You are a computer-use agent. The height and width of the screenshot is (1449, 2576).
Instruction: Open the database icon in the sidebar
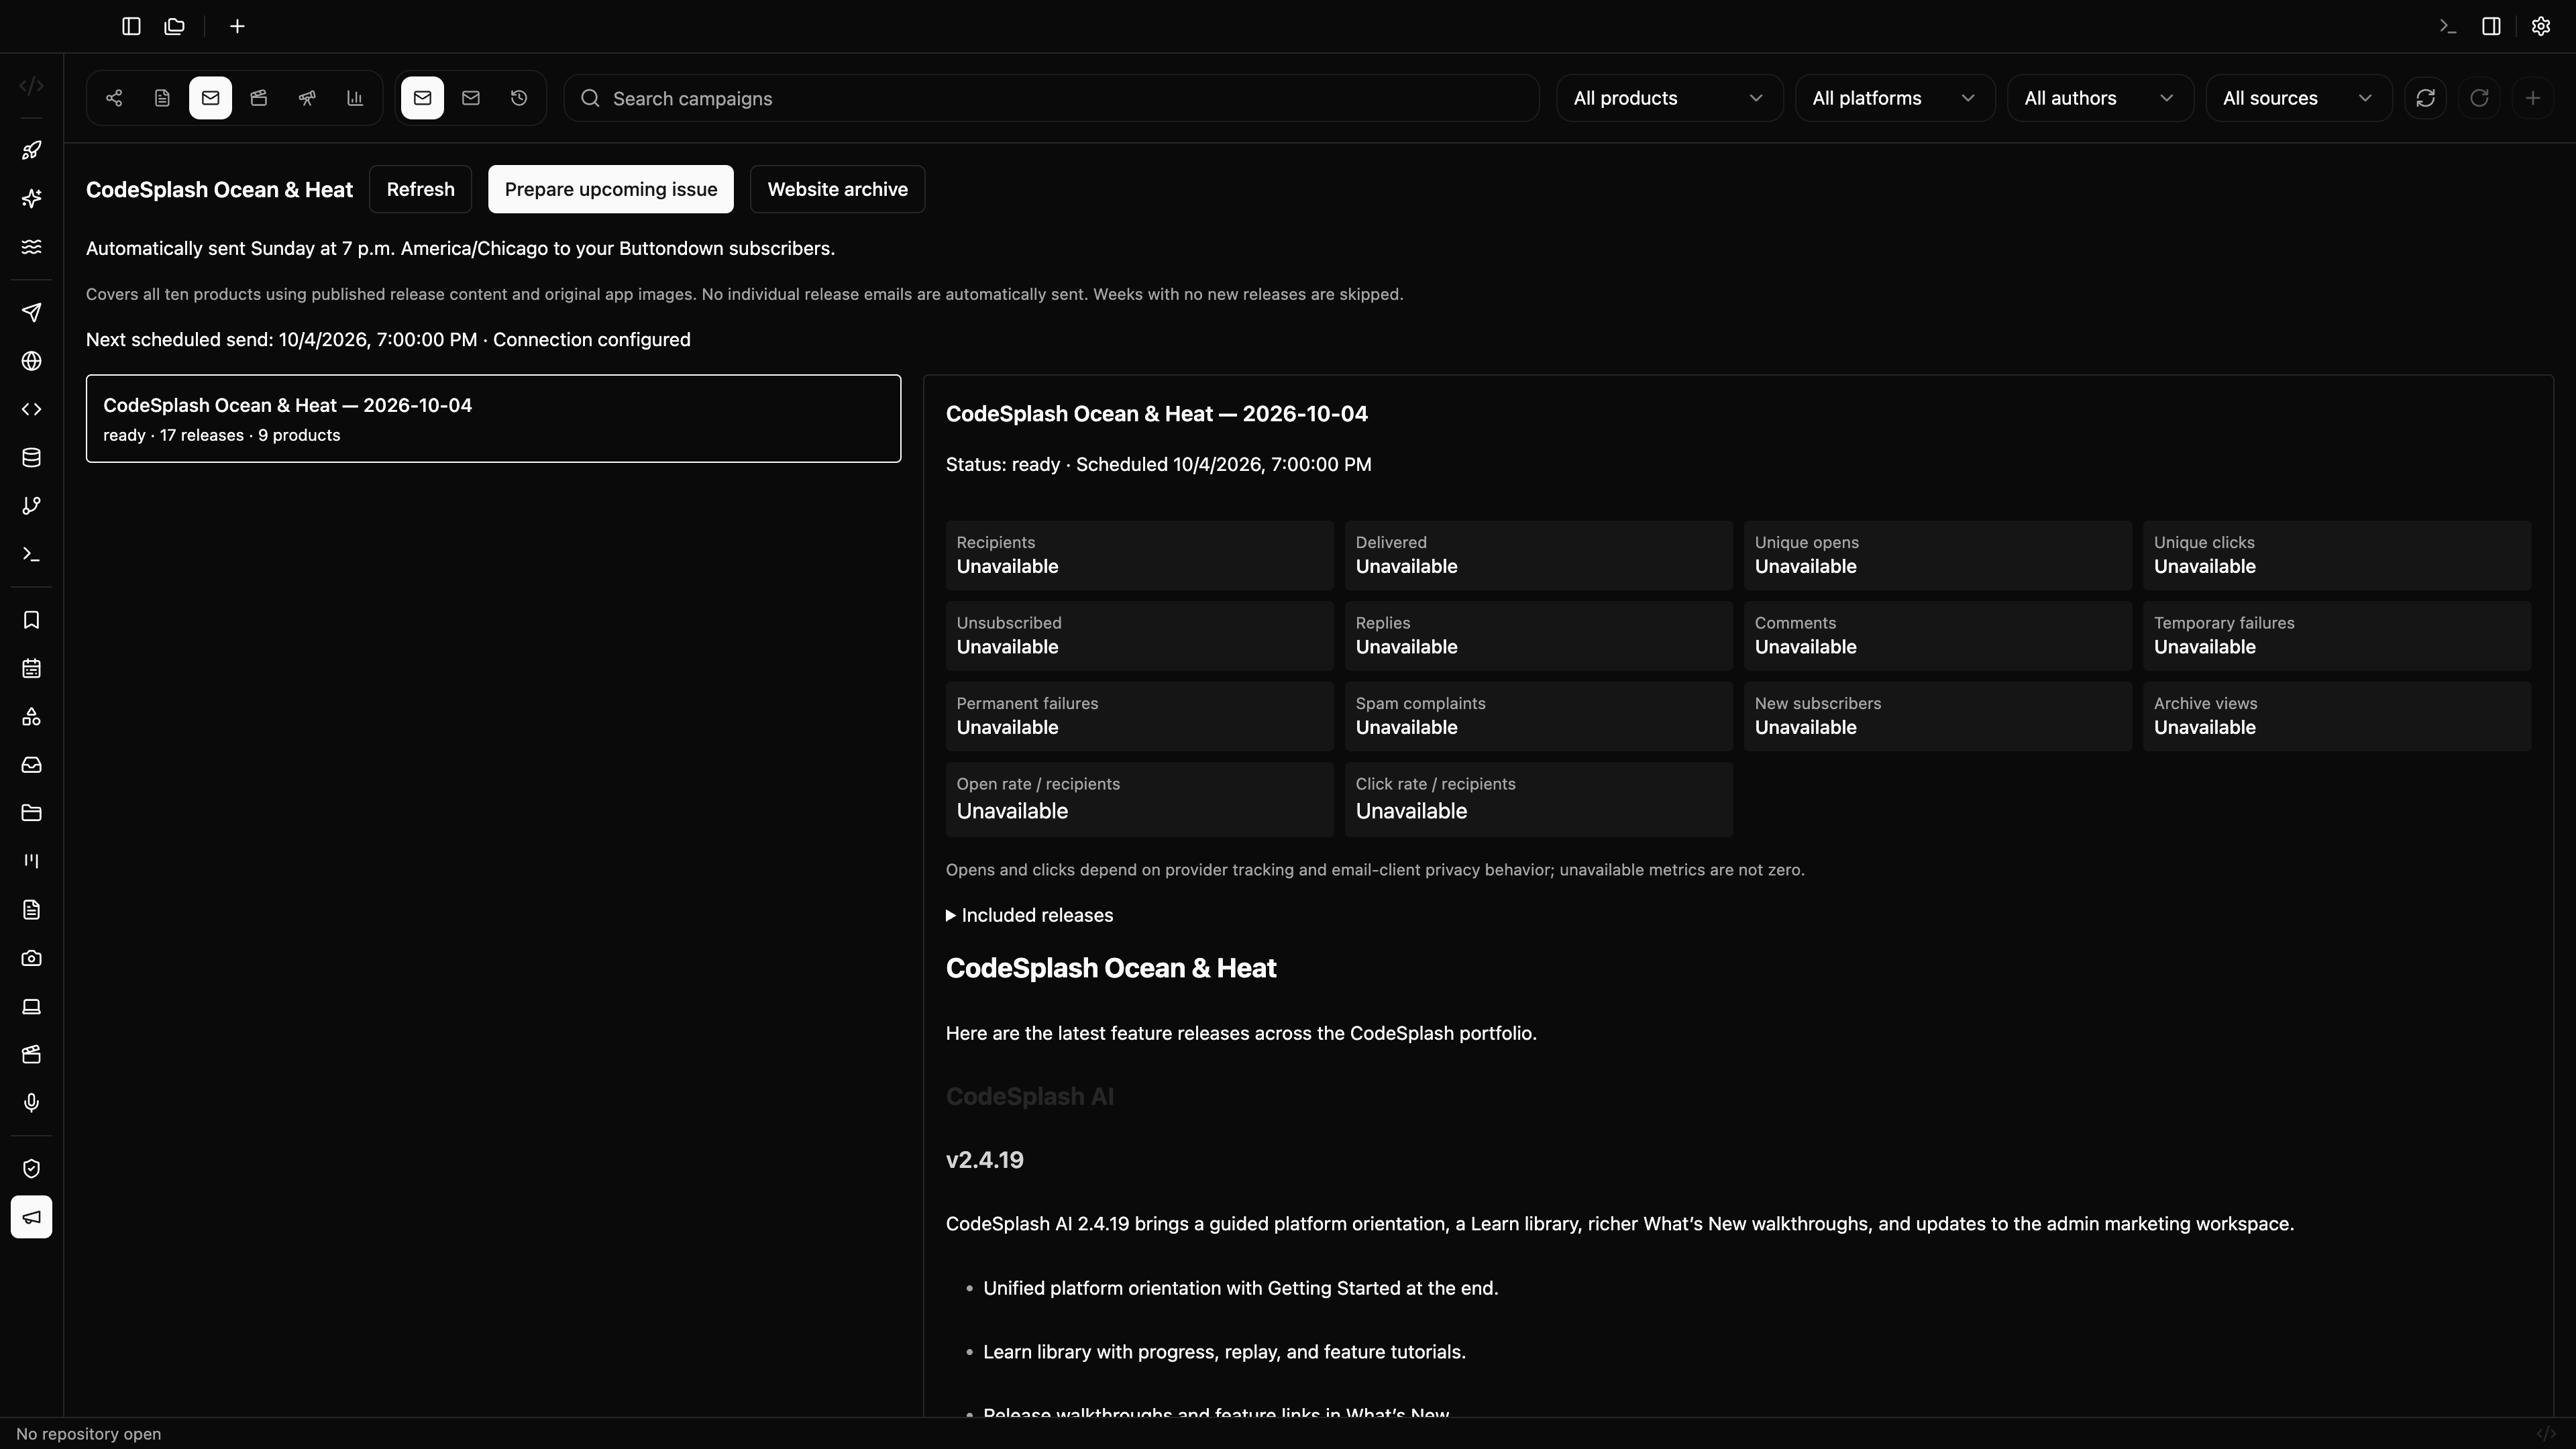[32, 458]
